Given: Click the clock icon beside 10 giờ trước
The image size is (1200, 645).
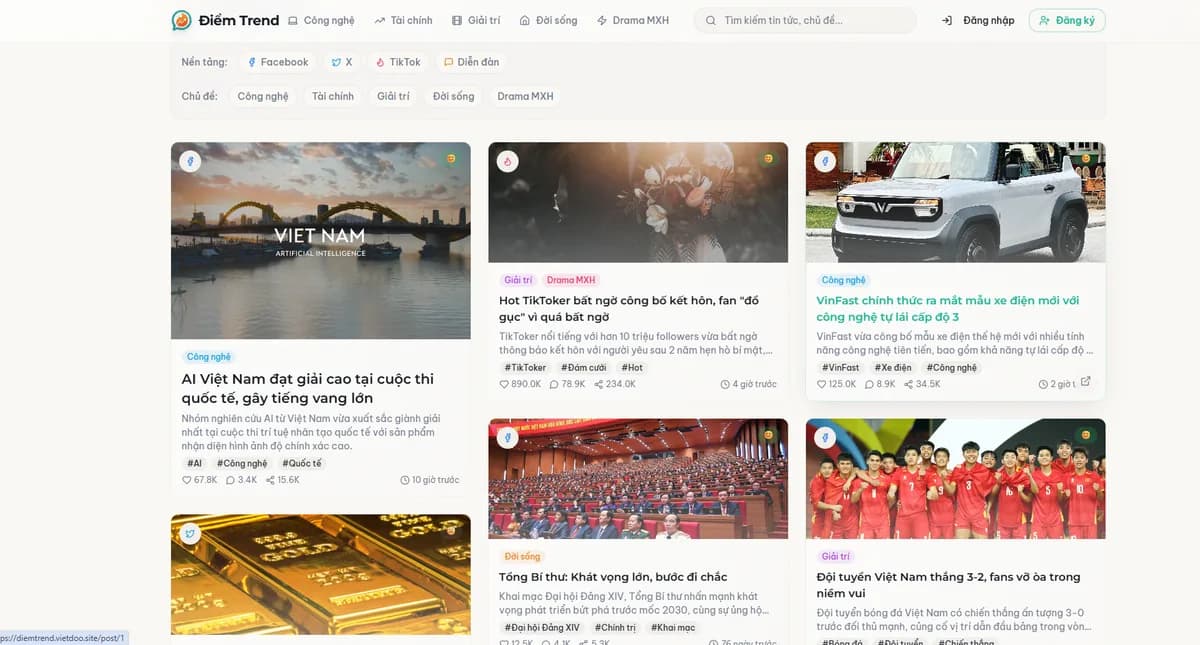Looking at the screenshot, I should 405,480.
